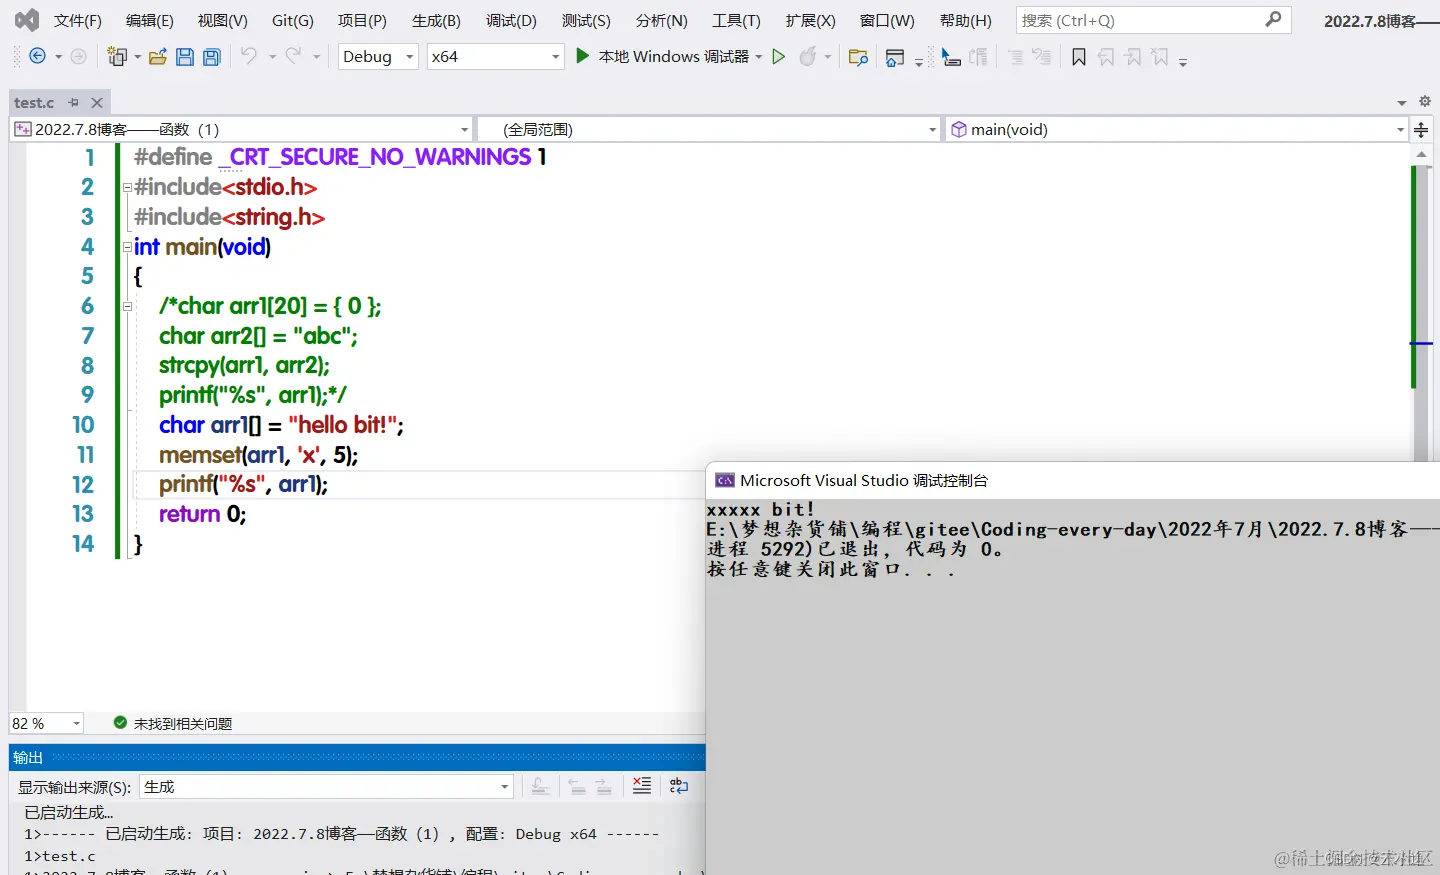Open the Git(G) menu
Screen dimensions: 1440x875
pyautogui.click(x=293, y=20)
